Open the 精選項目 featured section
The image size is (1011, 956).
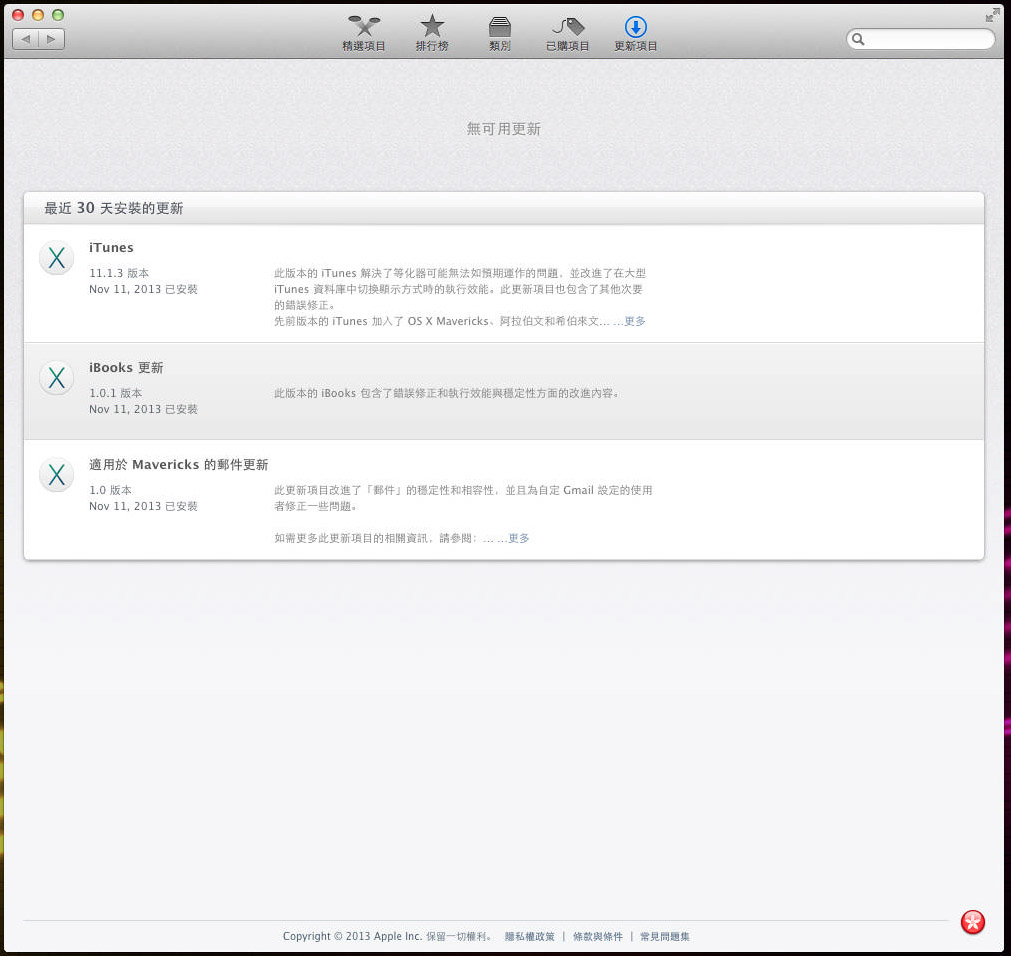pyautogui.click(x=364, y=34)
